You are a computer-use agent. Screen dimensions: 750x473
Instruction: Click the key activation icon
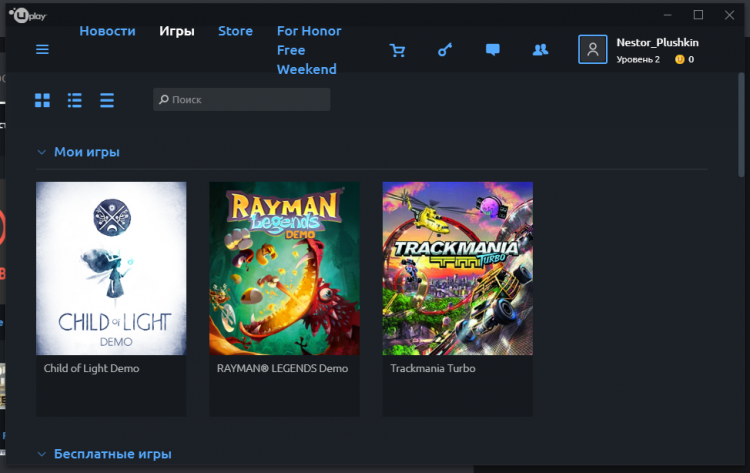tap(445, 50)
